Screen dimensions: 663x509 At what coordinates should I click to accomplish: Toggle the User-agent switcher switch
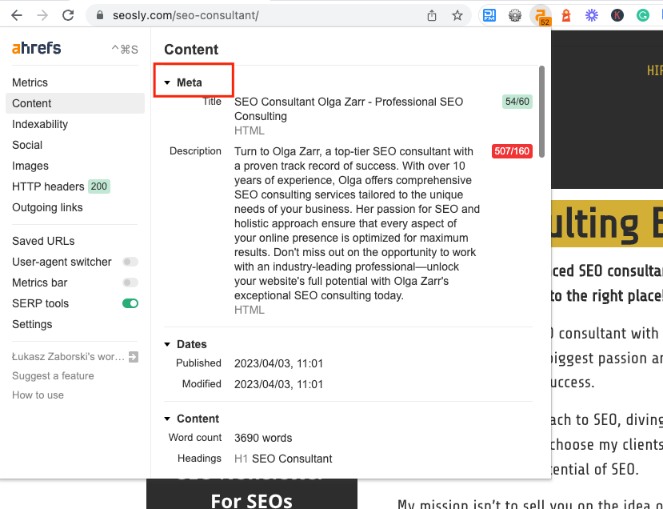coord(130,262)
